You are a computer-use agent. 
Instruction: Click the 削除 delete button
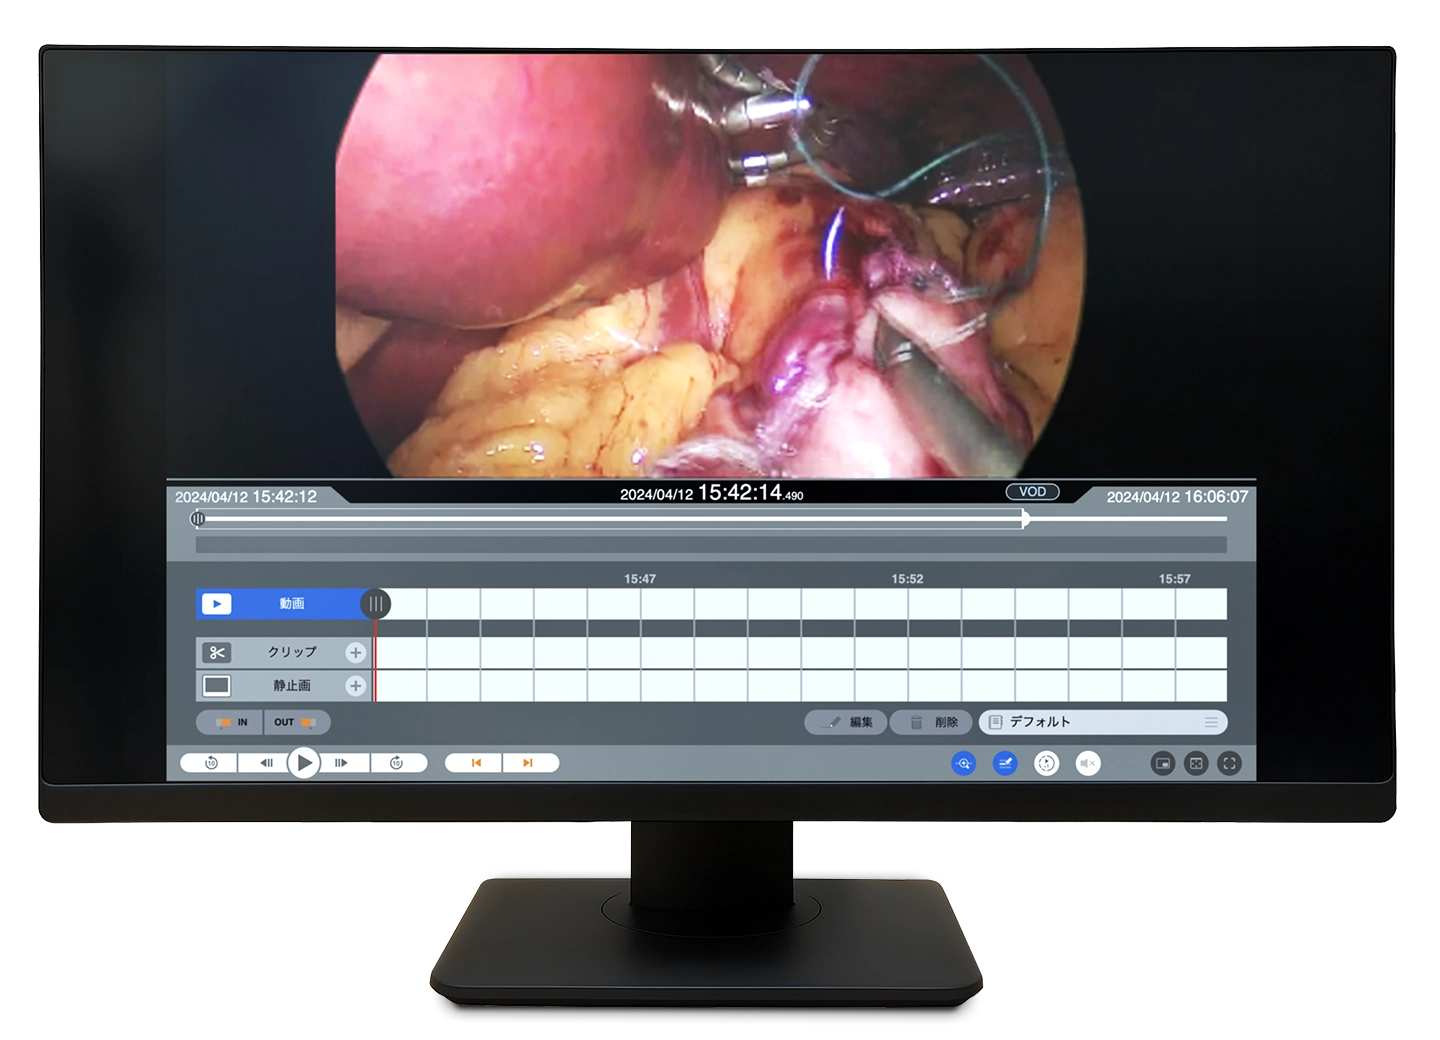tap(932, 722)
